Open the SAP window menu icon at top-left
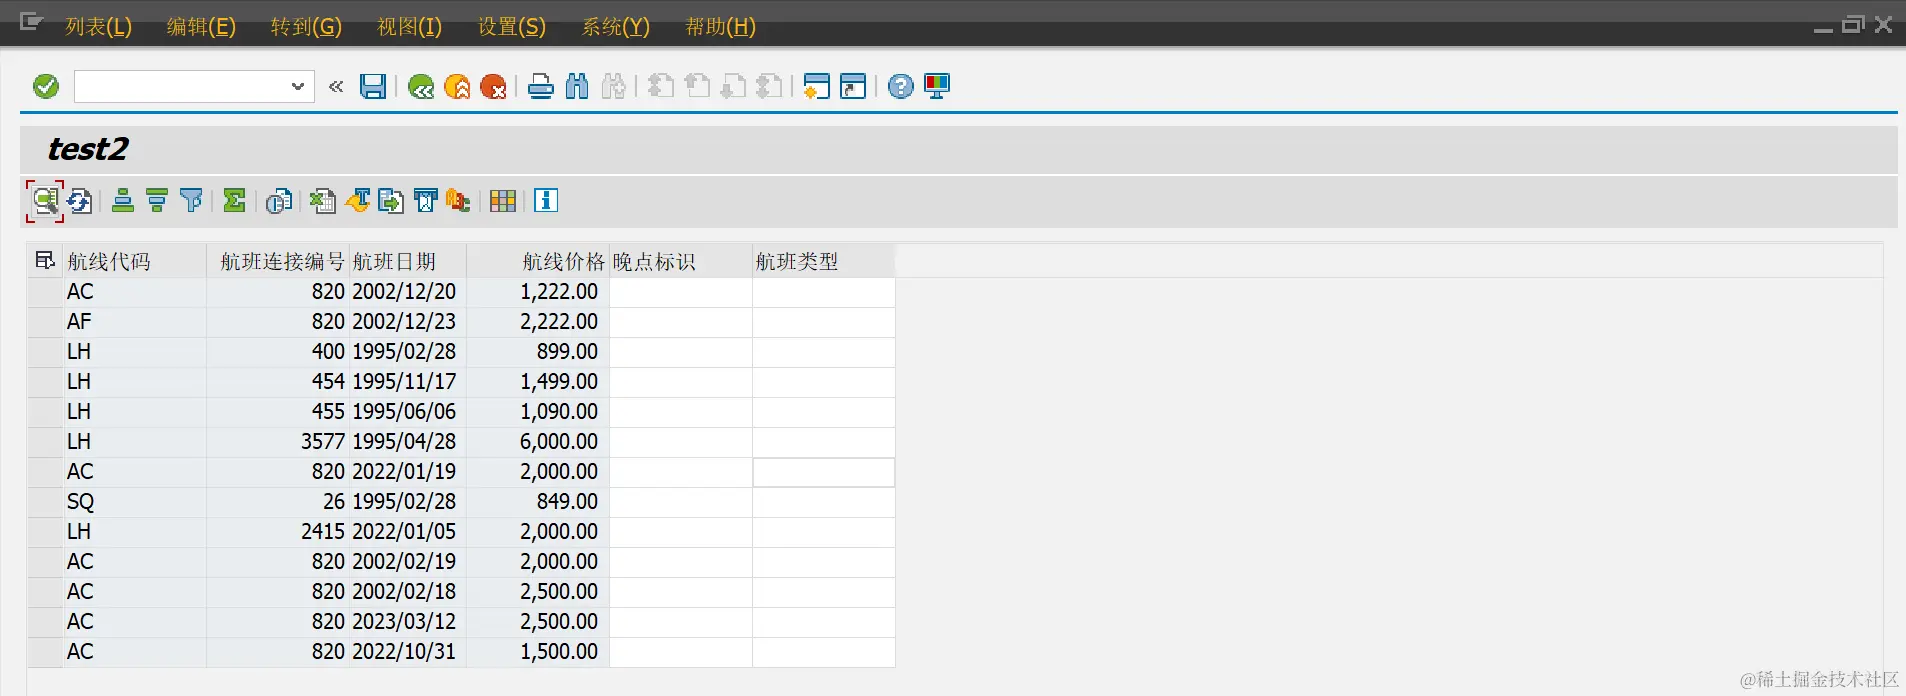1906x696 pixels. click(x=31, y=22)
